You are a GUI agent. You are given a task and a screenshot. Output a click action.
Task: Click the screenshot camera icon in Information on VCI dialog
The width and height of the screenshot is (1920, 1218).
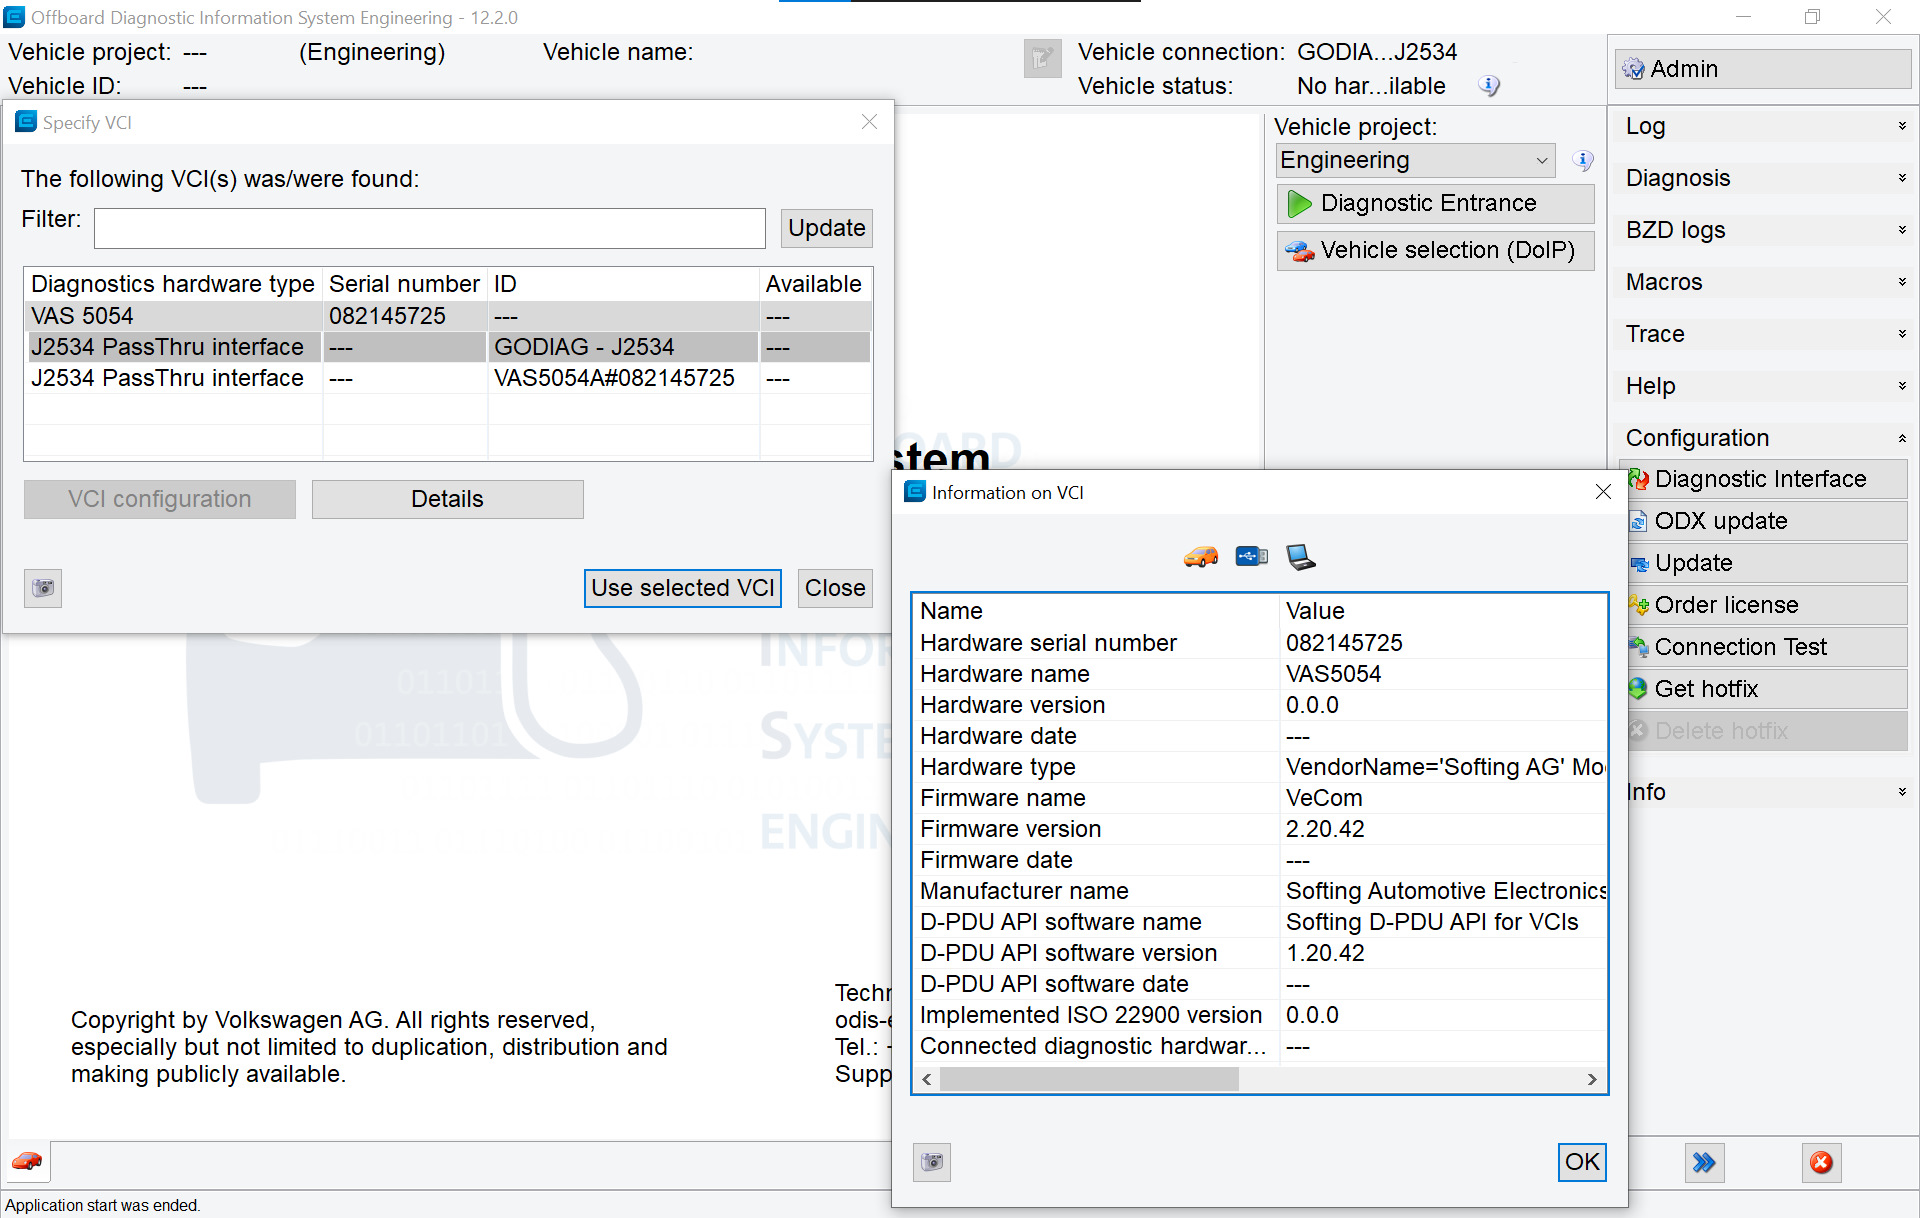click(x=932, y=1162)
